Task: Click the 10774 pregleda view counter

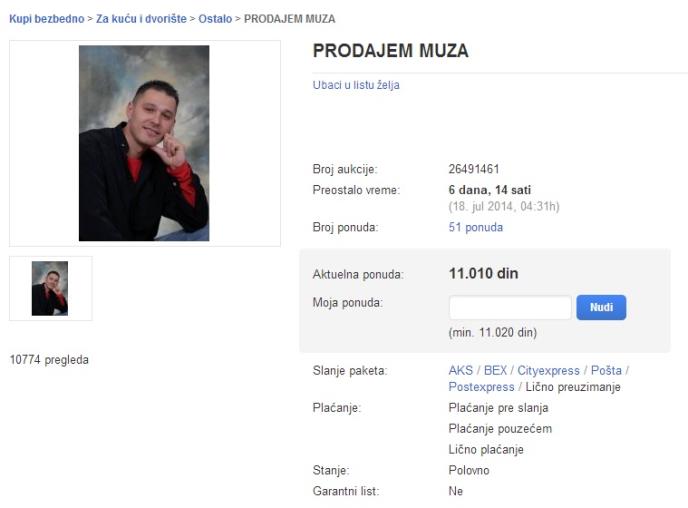Action: [49, 360]
